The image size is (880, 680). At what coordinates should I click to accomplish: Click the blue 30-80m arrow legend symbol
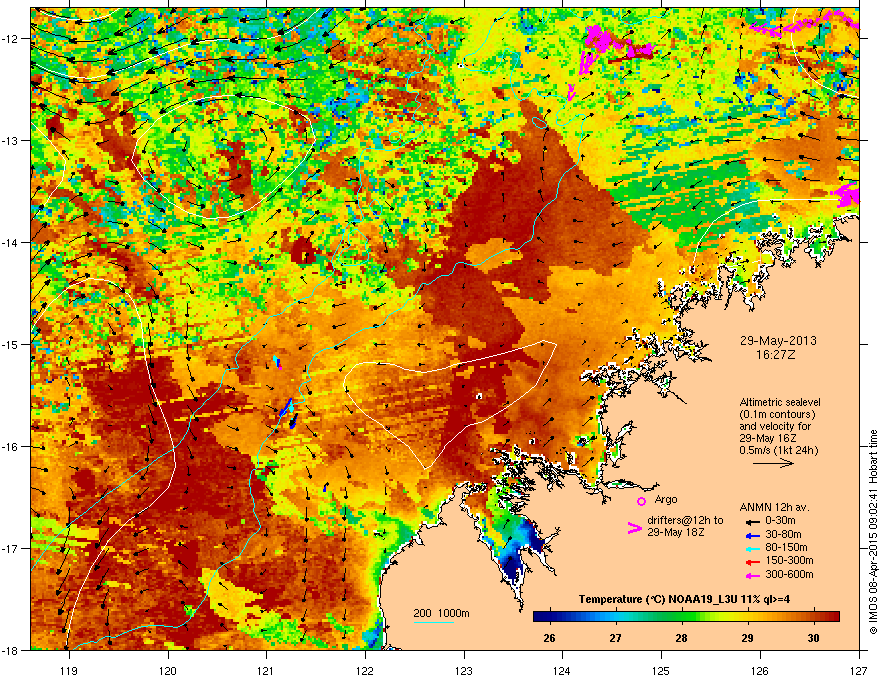click(x=752, y=535)
